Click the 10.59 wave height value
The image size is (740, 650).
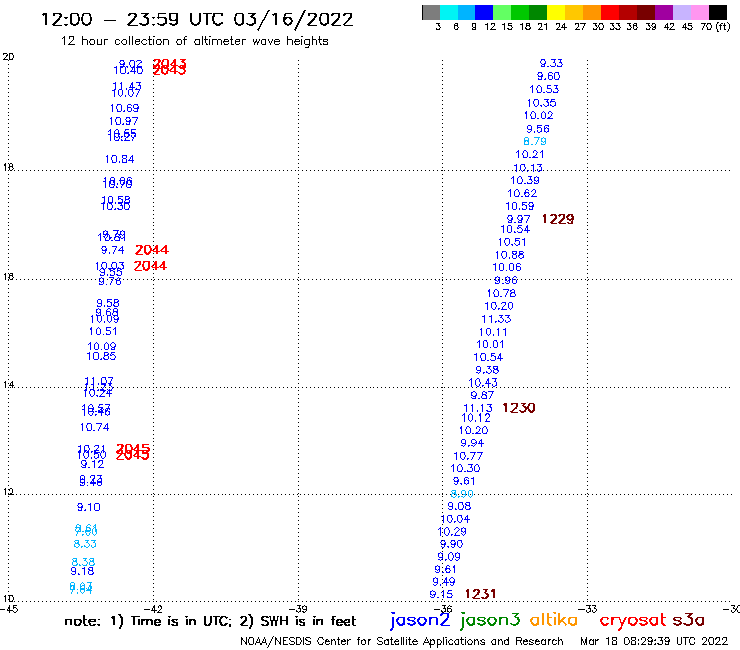point(520,206)
